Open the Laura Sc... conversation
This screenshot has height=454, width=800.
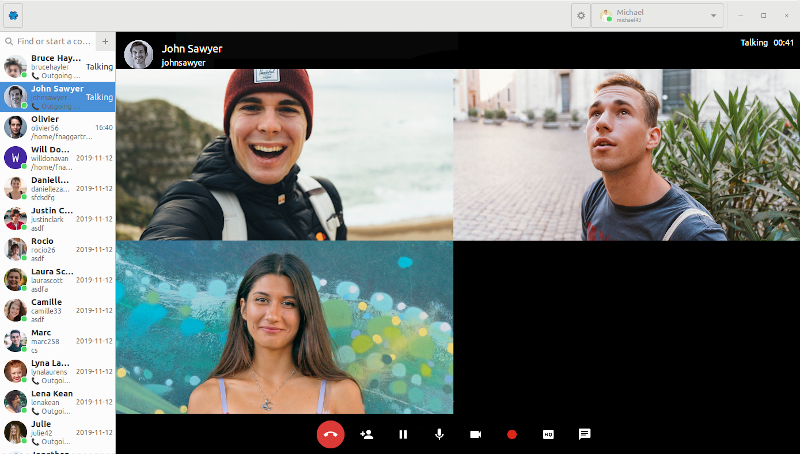click(x=58, y=280)
